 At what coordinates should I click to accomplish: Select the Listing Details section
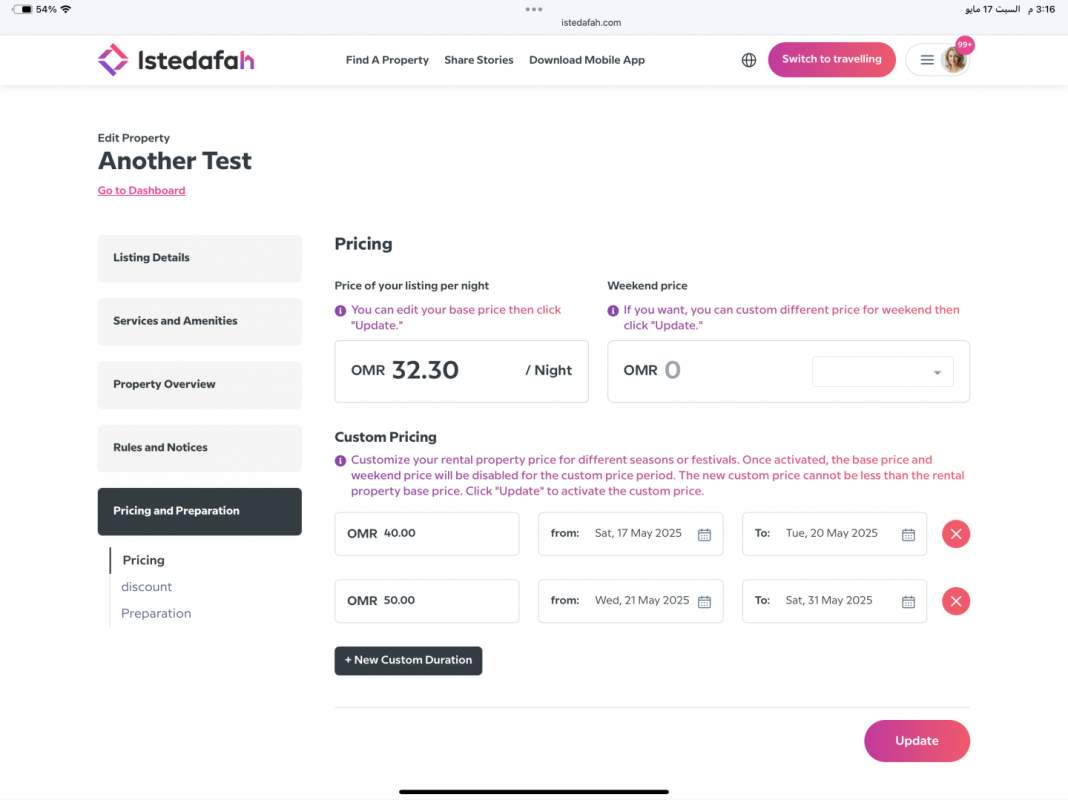[200, 258]
